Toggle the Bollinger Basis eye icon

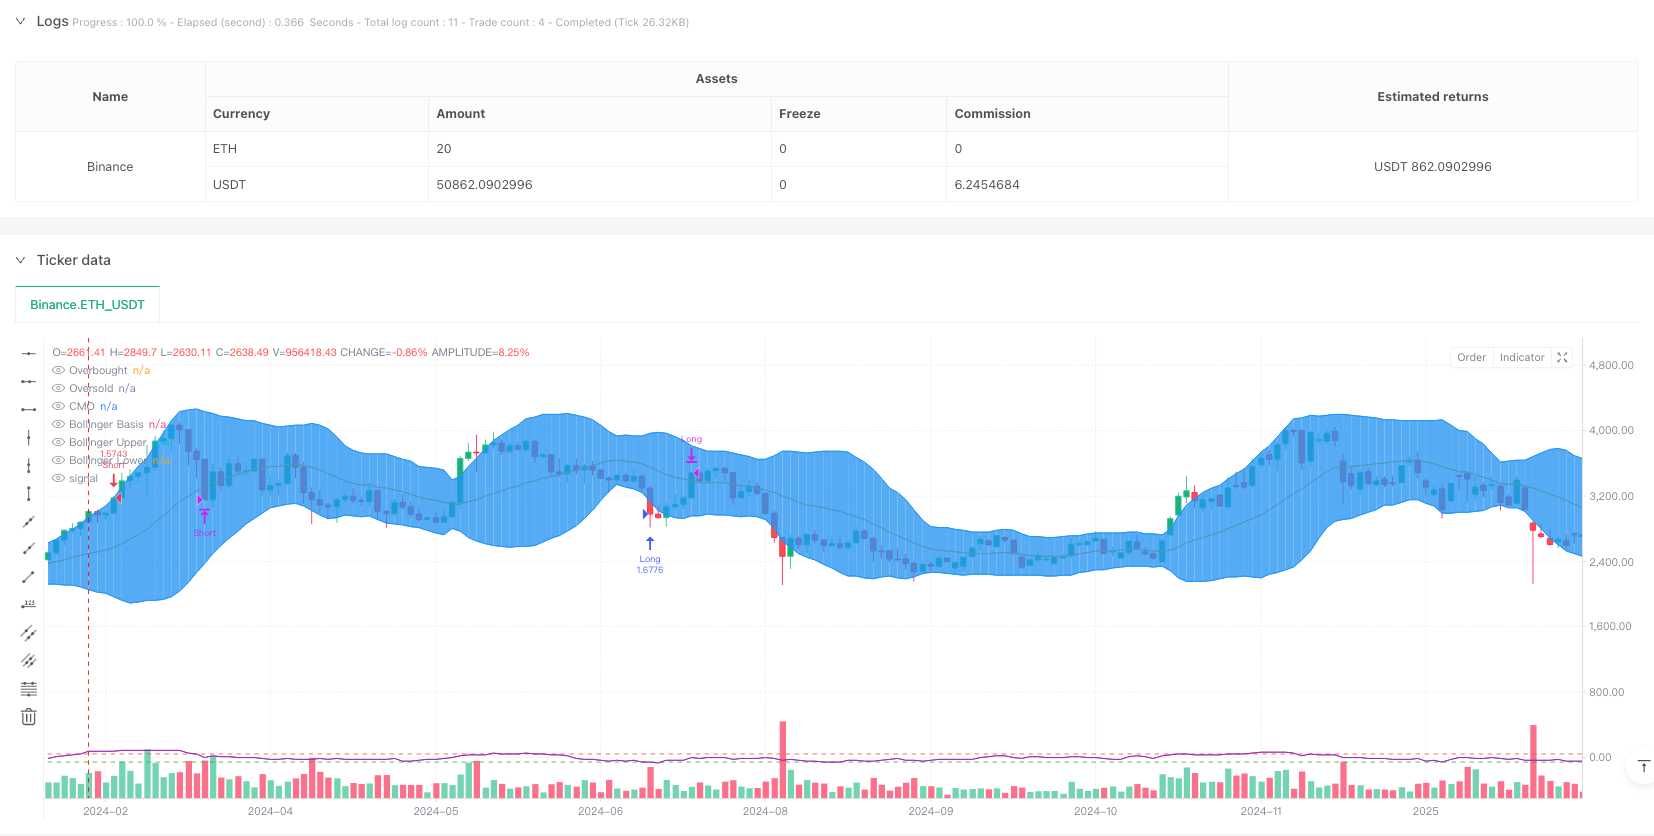58,425
